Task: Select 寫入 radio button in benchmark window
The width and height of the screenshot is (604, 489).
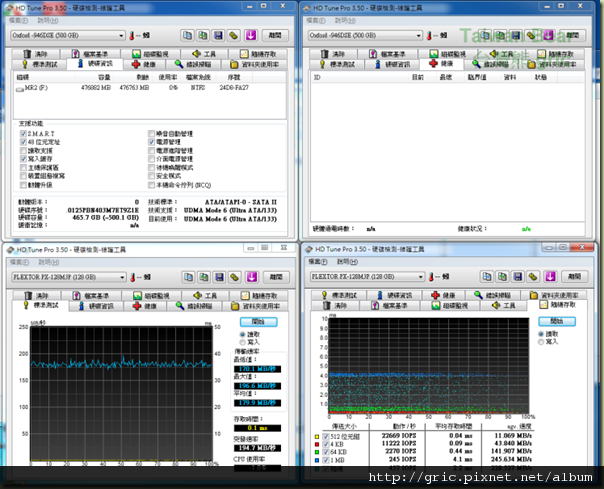Action: coord(242,342)
